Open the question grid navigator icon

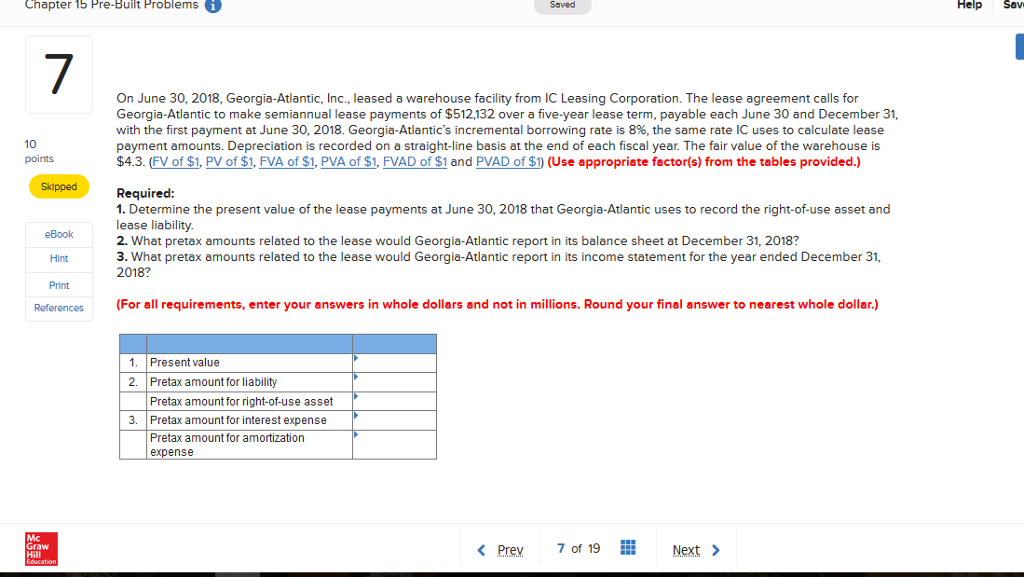[x=628, y=548]
